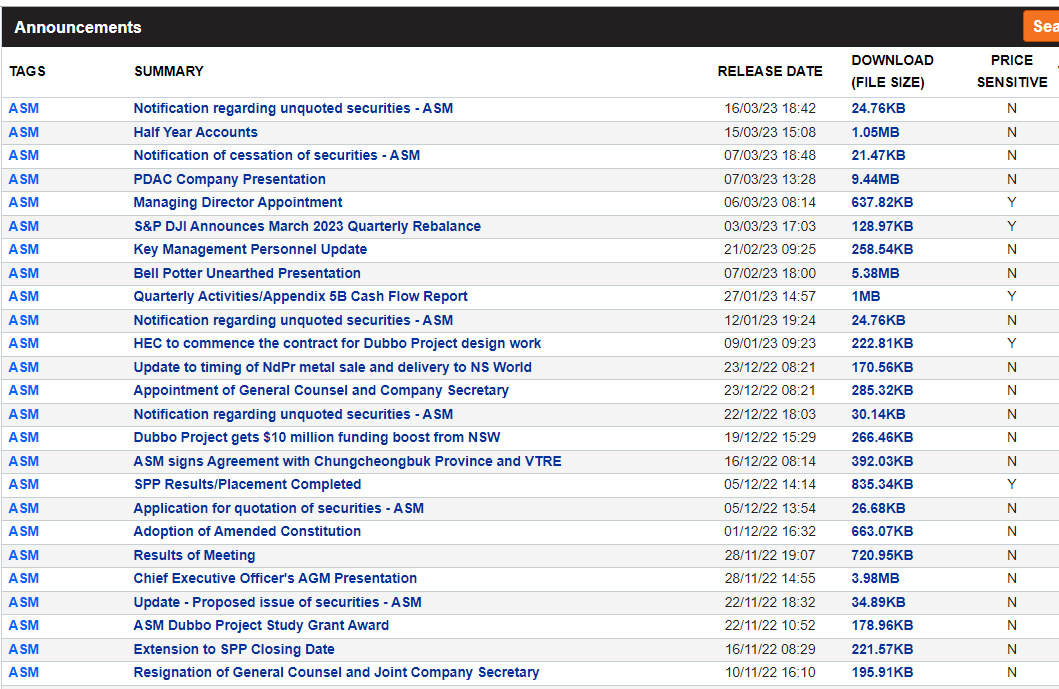Click ASM tag in Adoption of Amended Constitution row

tap(24, 532)
